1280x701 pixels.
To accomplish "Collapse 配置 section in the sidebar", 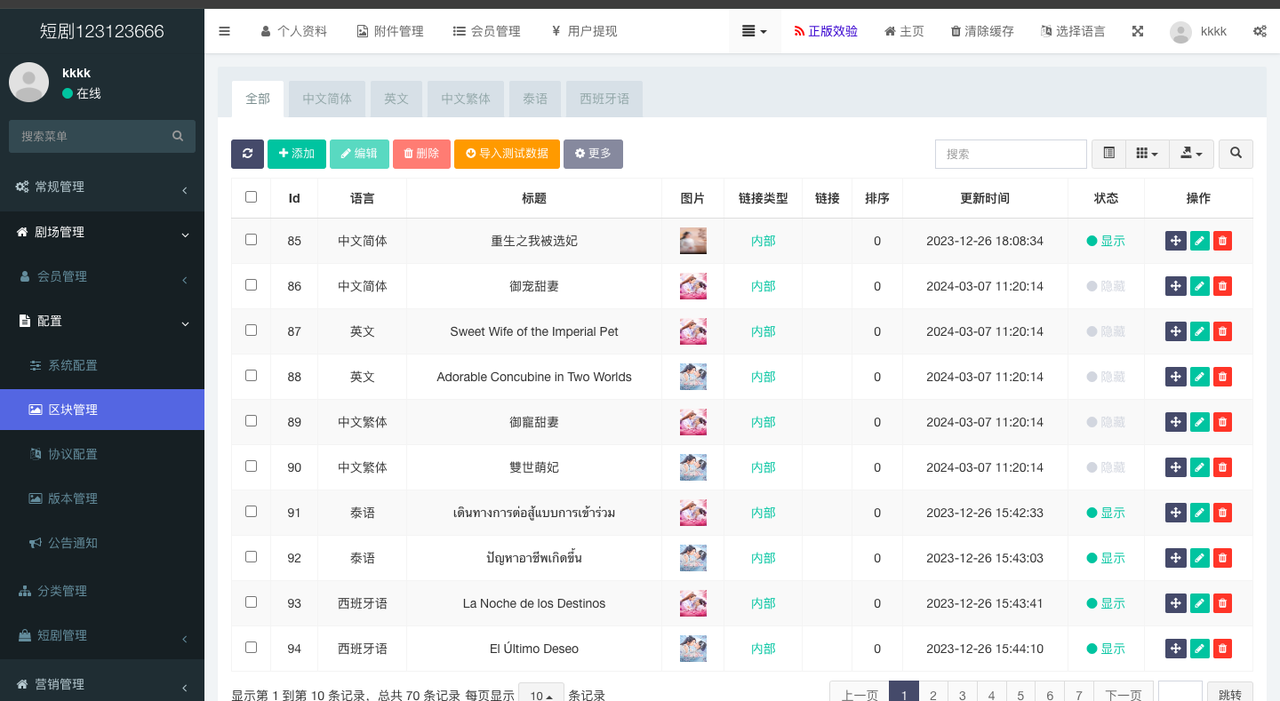I will [102, 321].
